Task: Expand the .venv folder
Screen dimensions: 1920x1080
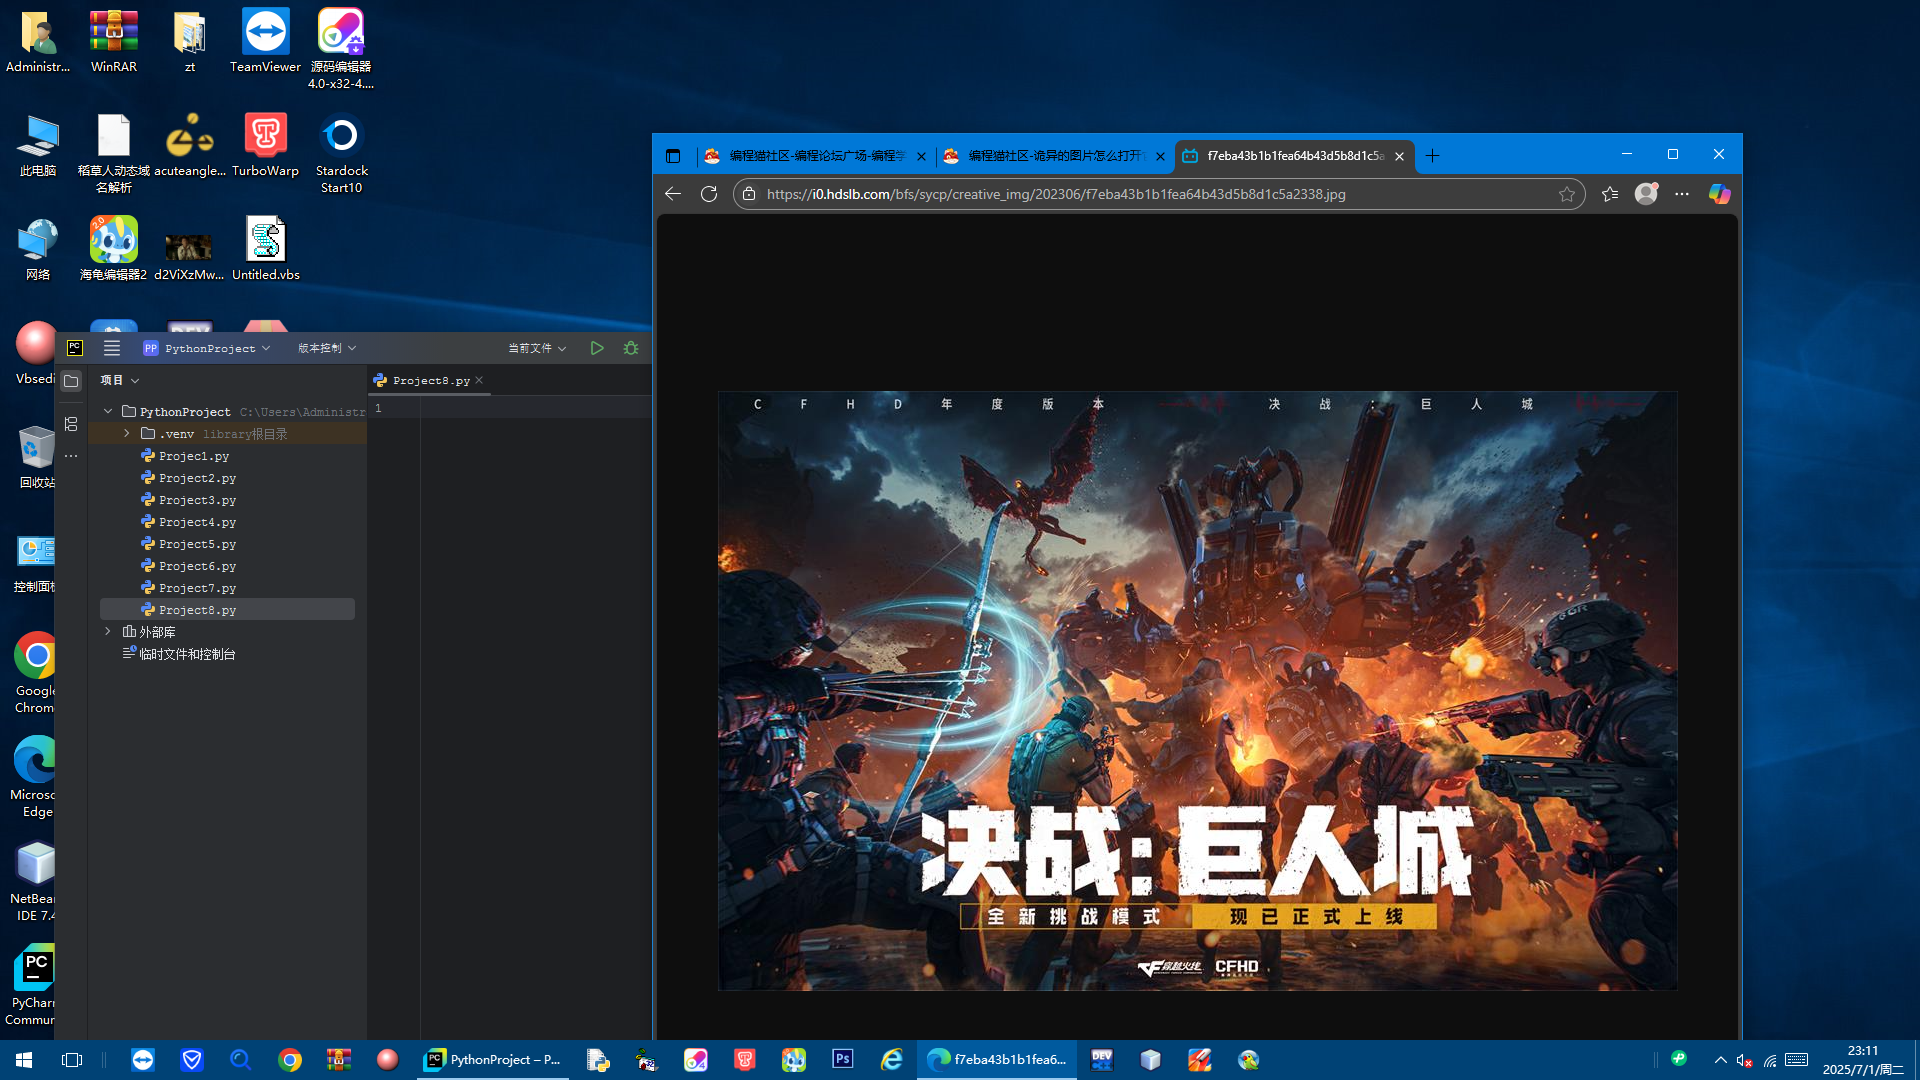Action: tap(127, 433)
